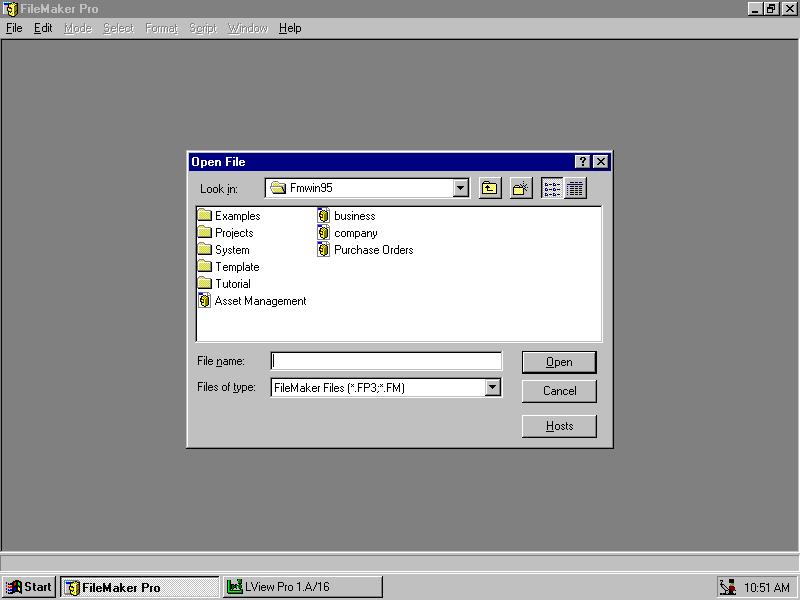
Task: Switch to List view in file dialog
Action: (553, 188)
